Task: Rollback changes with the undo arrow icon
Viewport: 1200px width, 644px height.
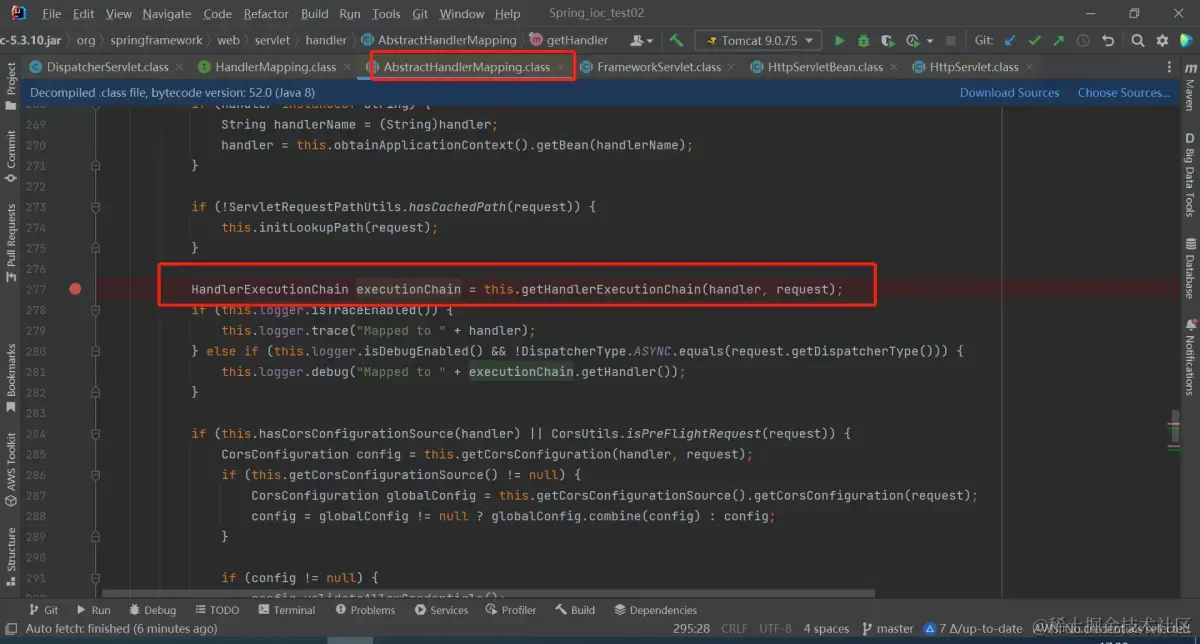Action: click(1107, 41)
